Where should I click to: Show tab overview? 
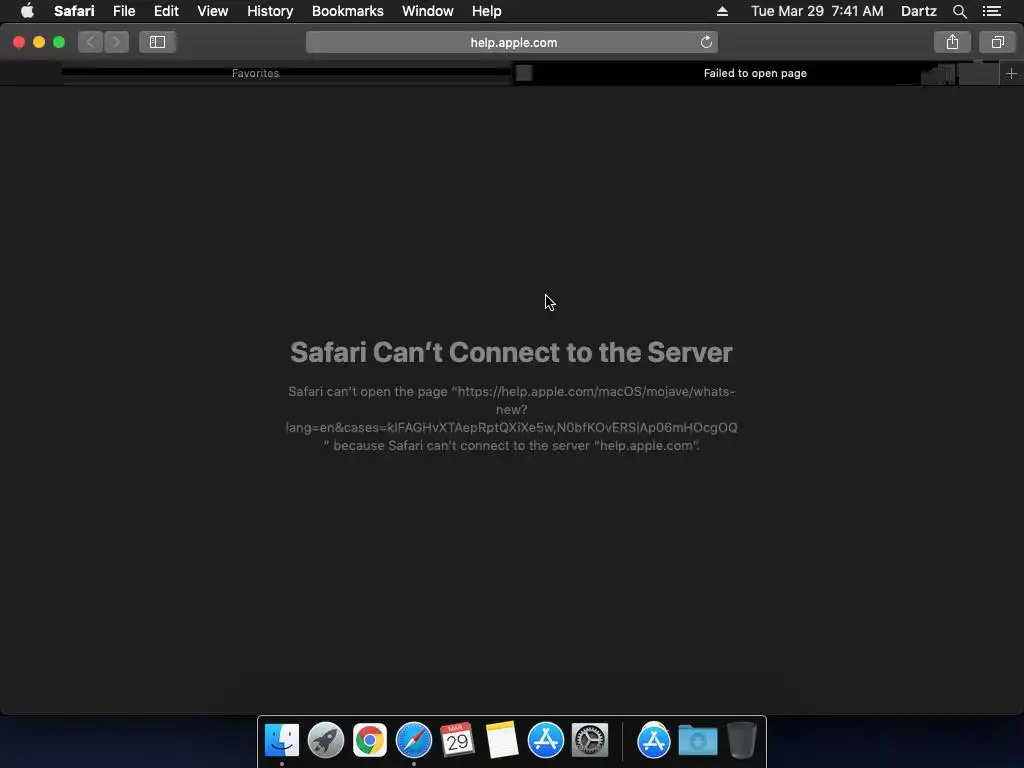click(x=997, y=42)
